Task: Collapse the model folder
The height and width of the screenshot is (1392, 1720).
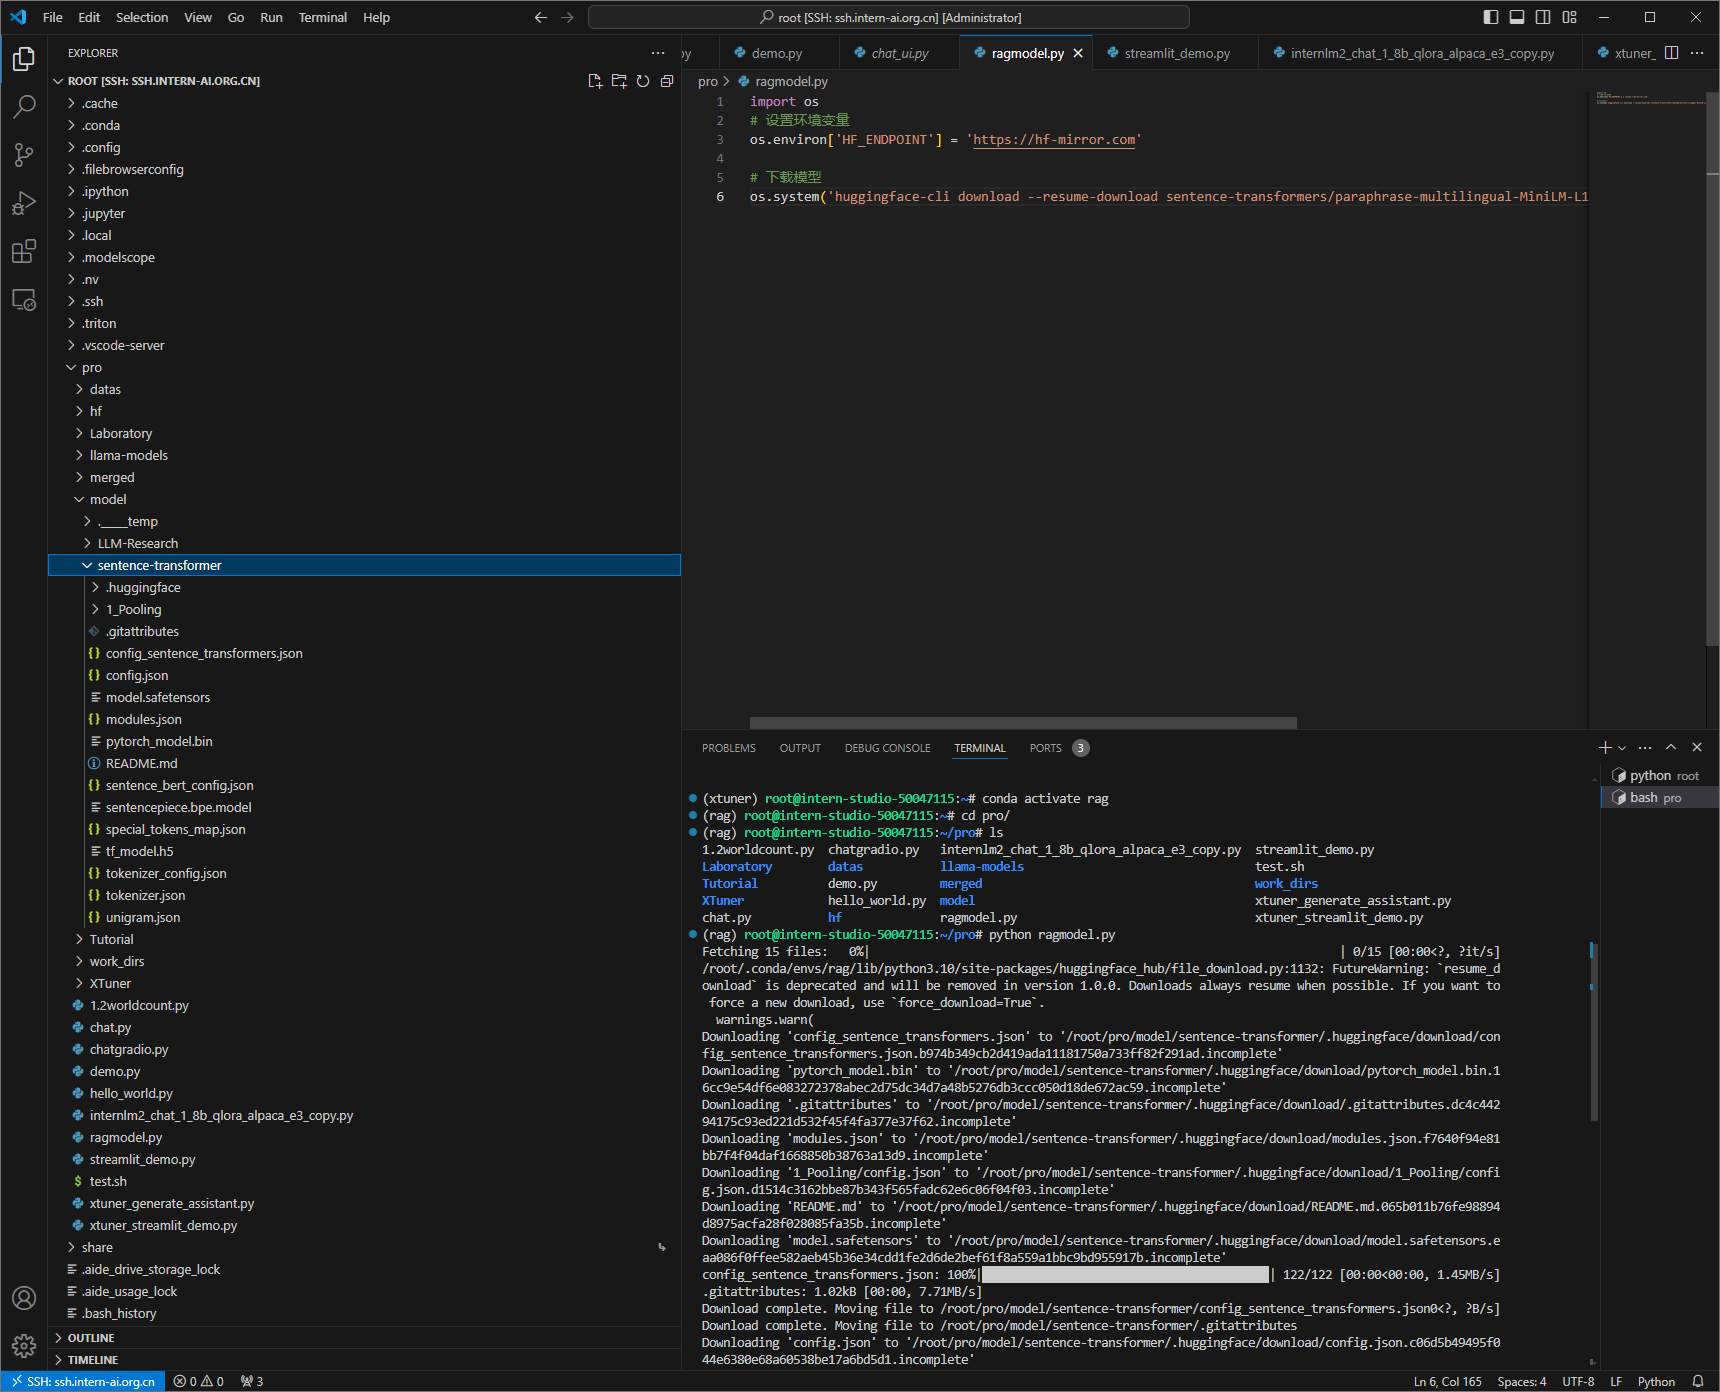Action: click(364, 499)
